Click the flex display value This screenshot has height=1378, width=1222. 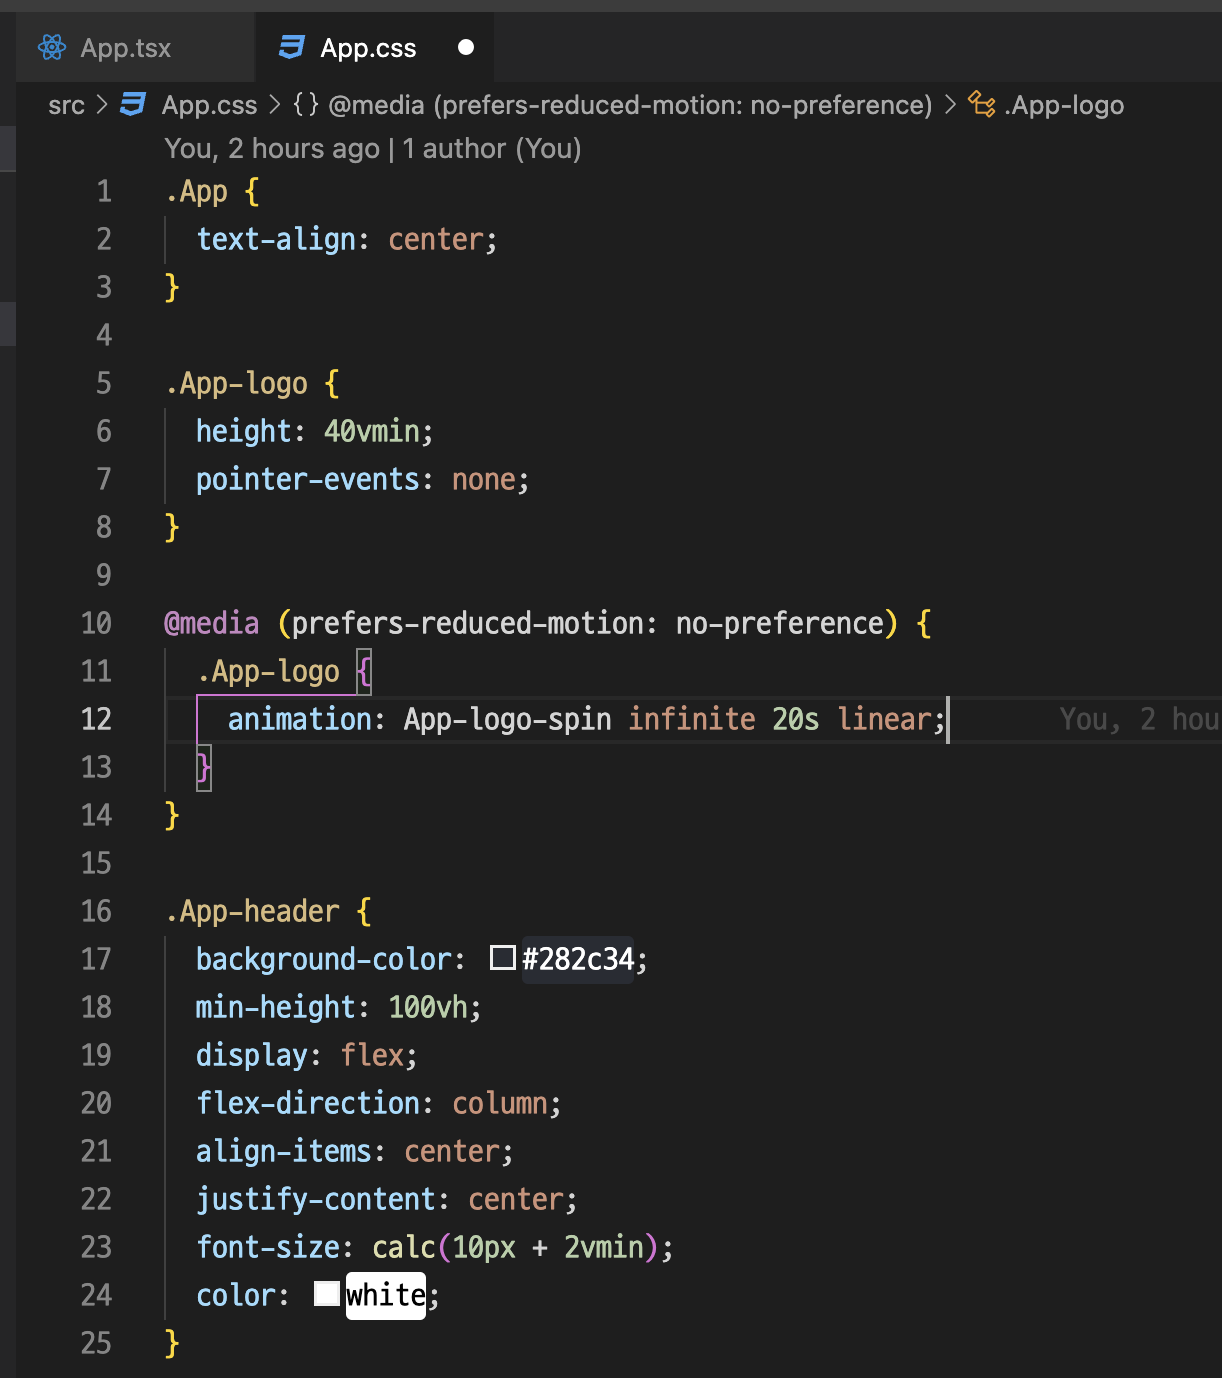tap(372, 1055)
